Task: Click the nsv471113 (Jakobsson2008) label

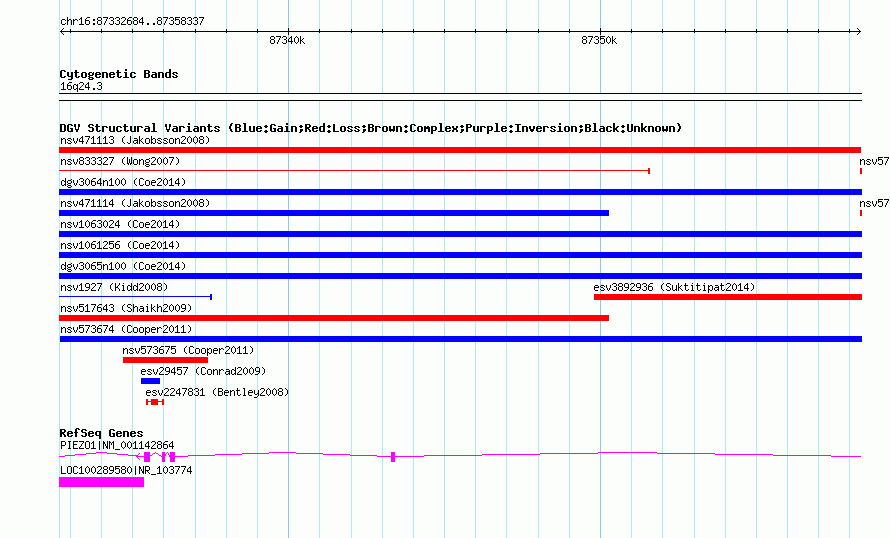Action: pos(135,140)
